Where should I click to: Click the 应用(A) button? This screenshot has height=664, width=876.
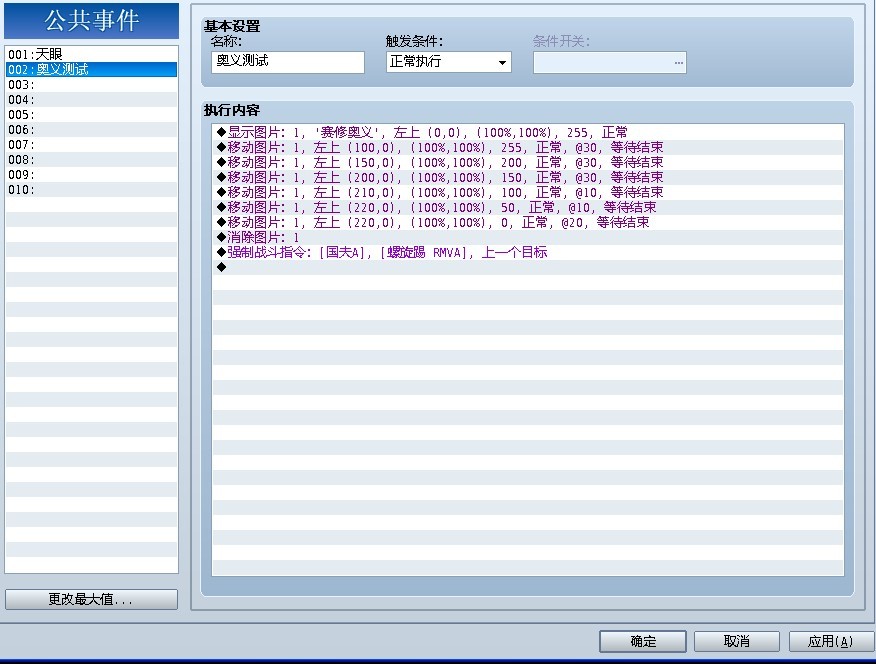coord(831,641)
